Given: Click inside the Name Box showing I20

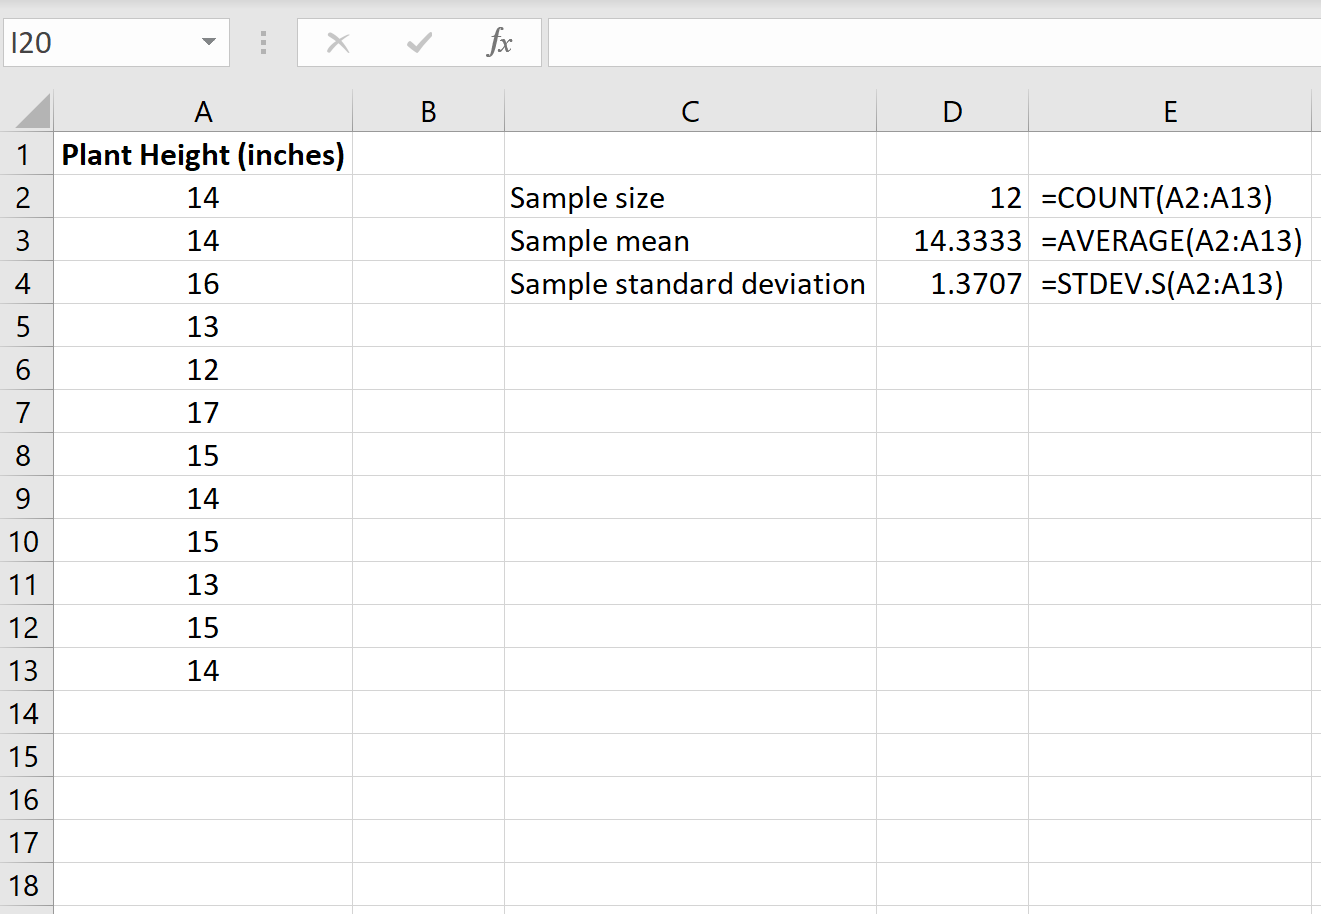Looking at the screenshot, I should pos(100,43).
